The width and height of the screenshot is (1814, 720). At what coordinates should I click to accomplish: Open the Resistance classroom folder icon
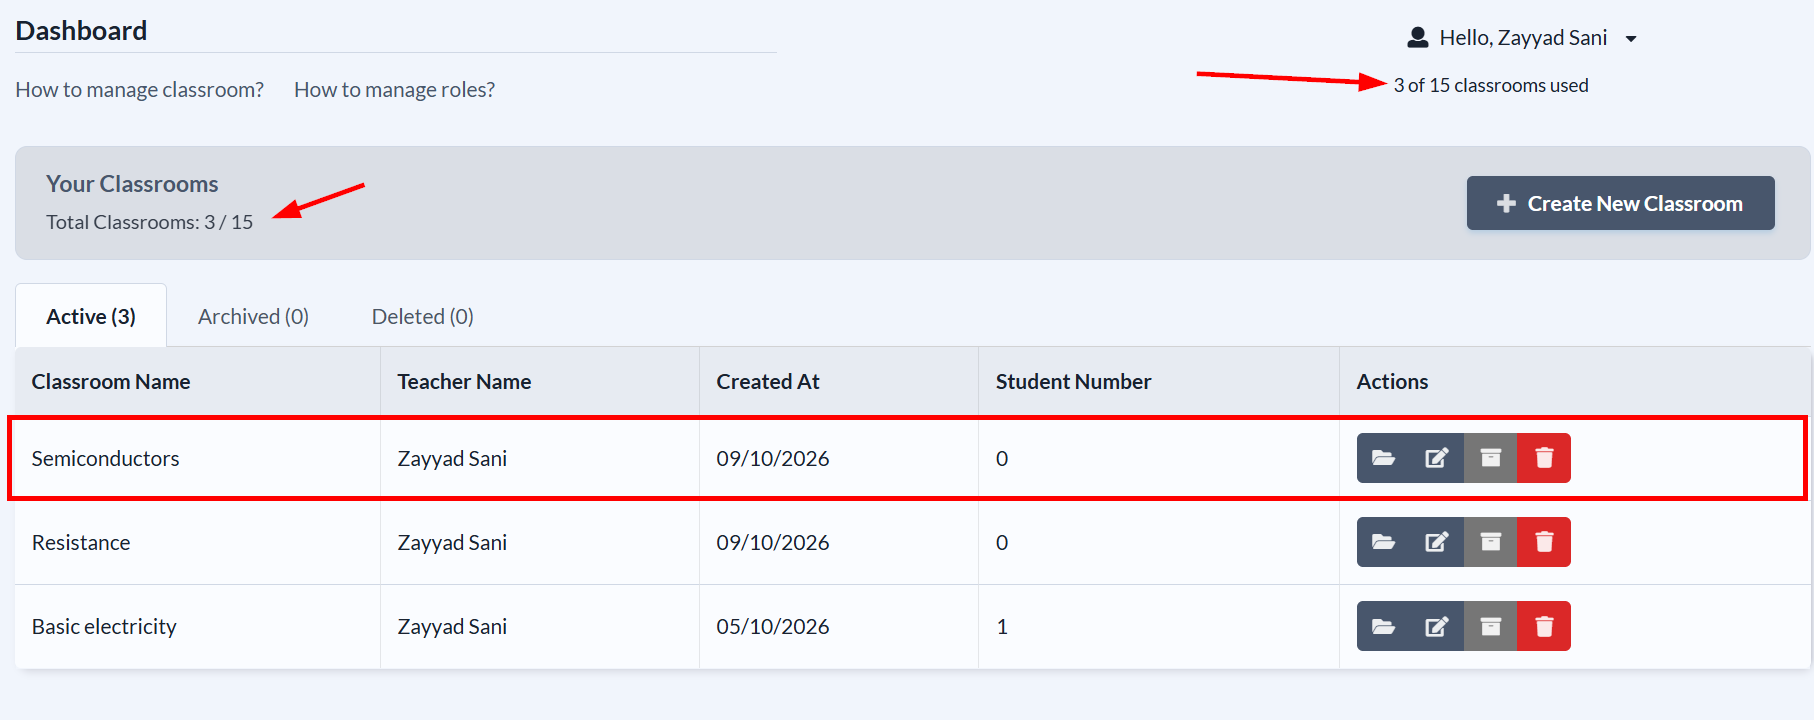click(1383, 542)
